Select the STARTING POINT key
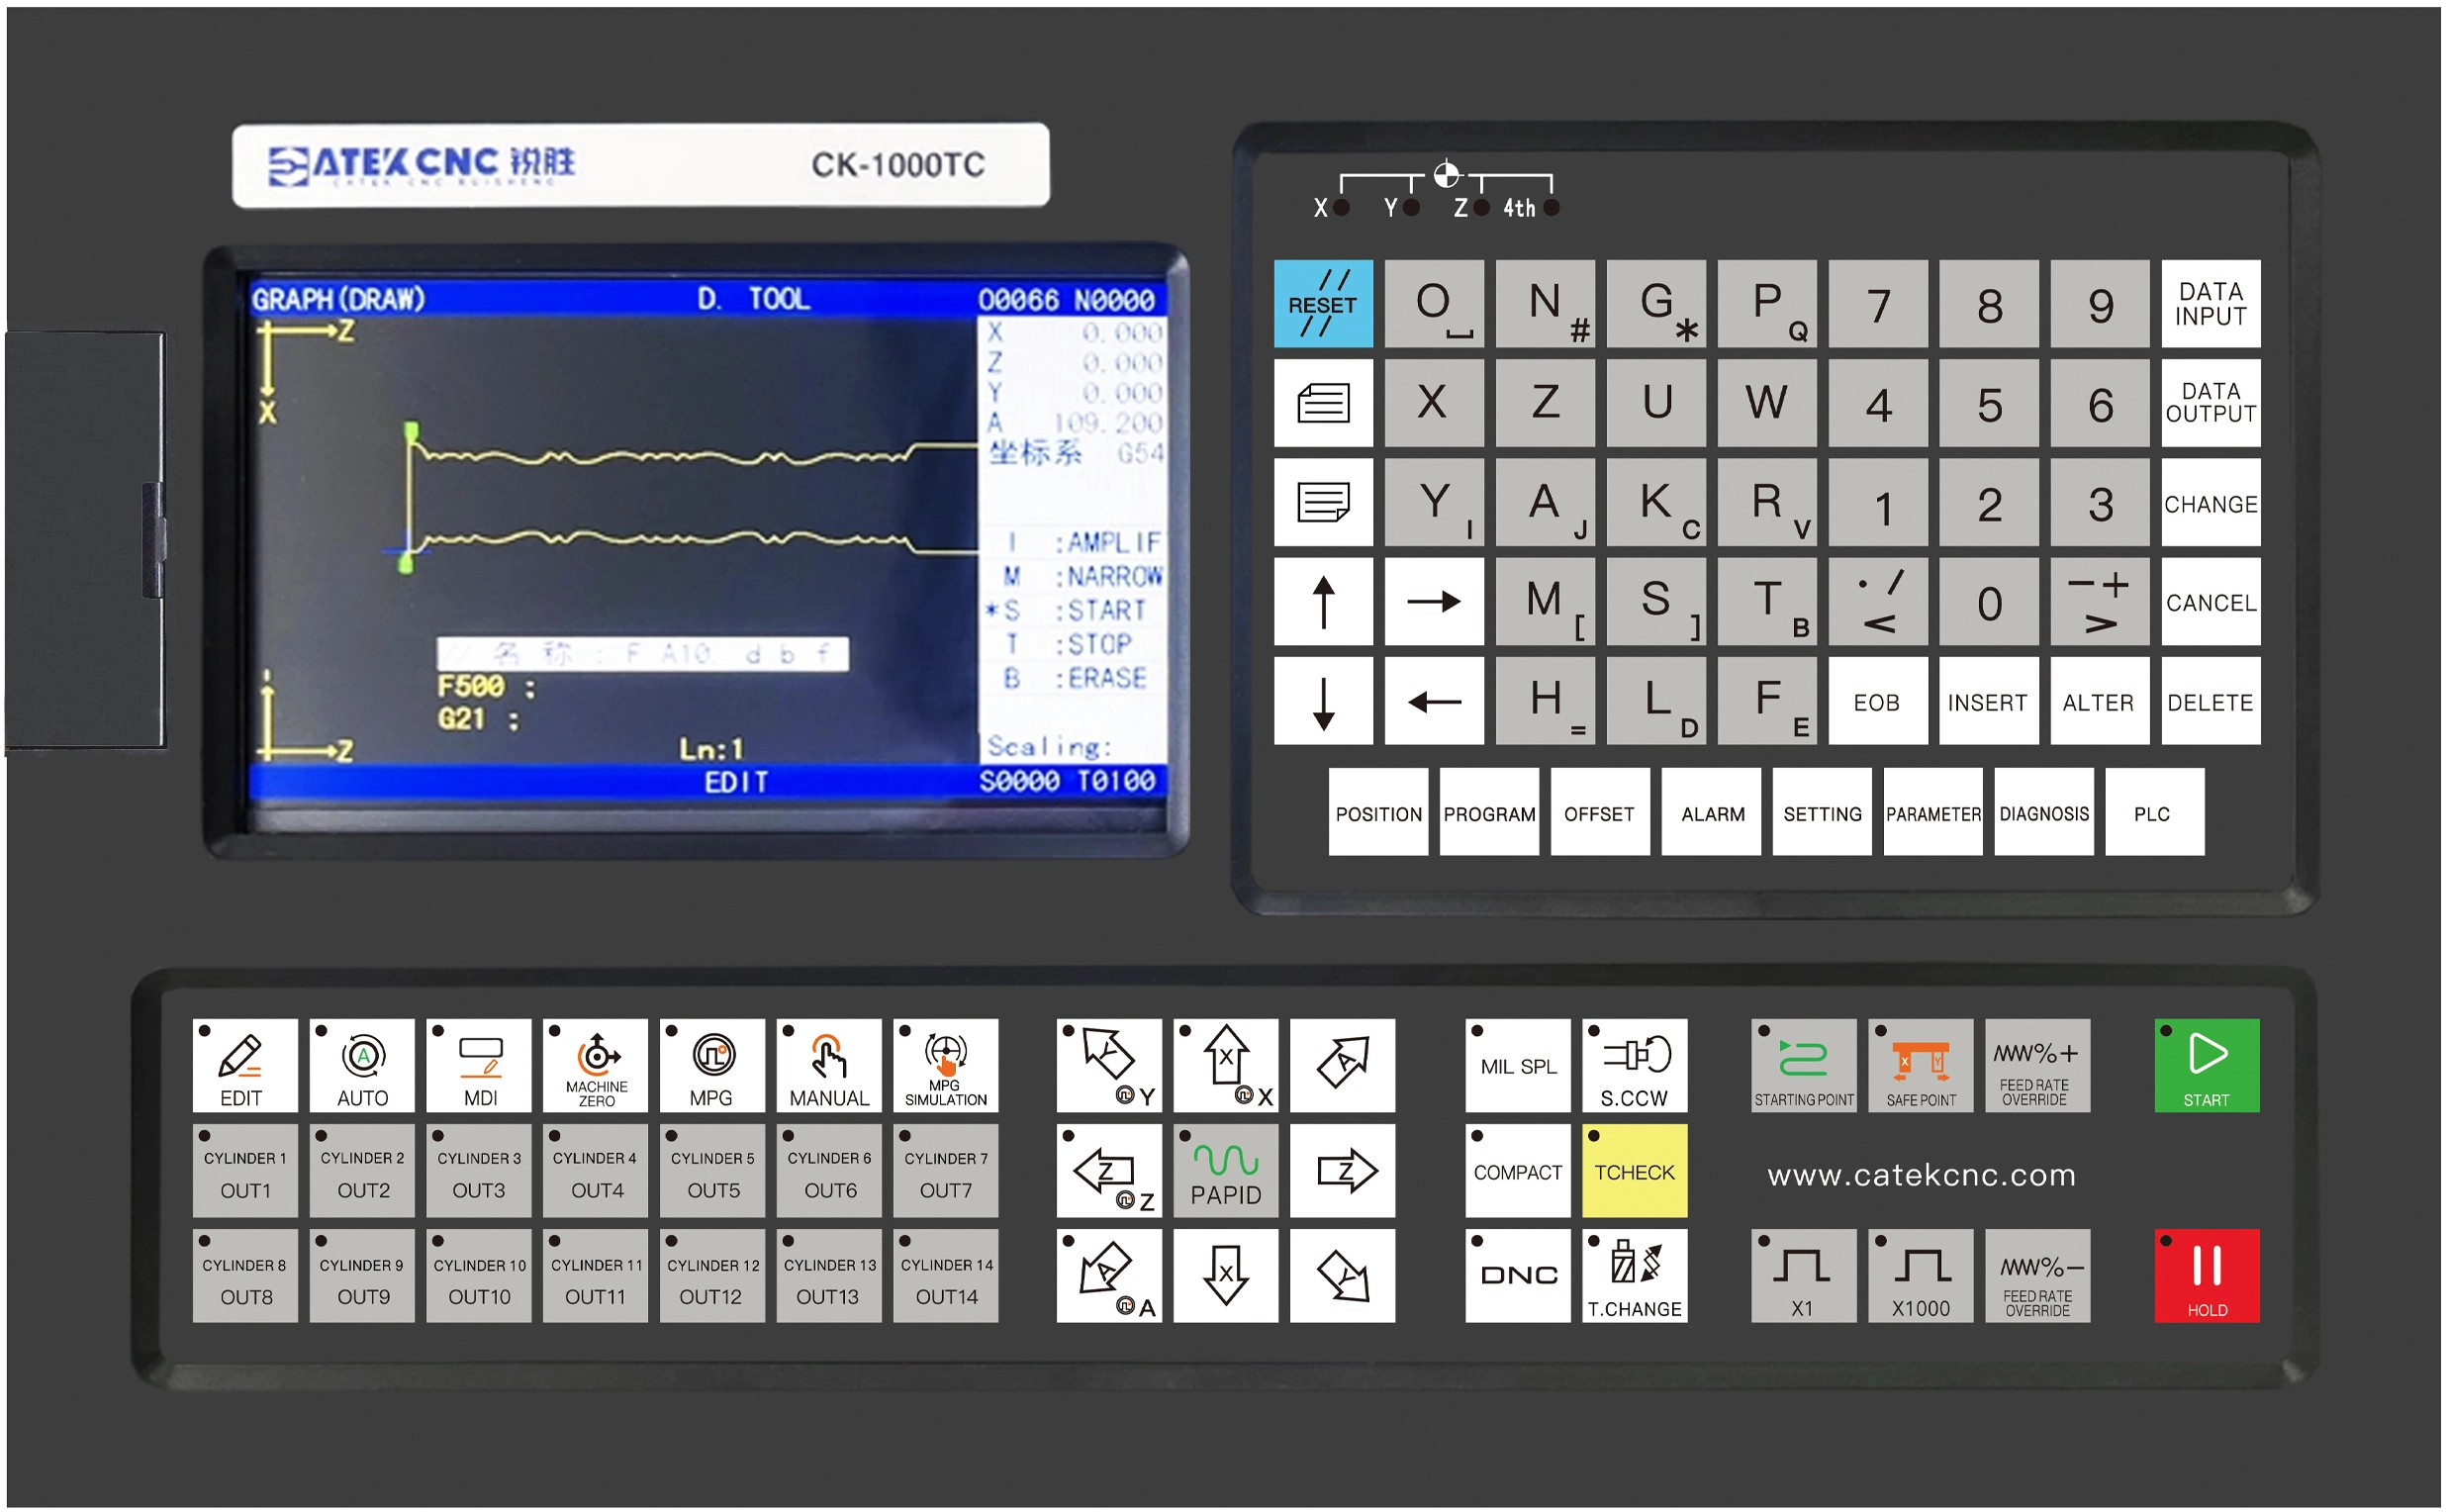Viewport: 2447px width, 1512px height. coord(1803,1065)
